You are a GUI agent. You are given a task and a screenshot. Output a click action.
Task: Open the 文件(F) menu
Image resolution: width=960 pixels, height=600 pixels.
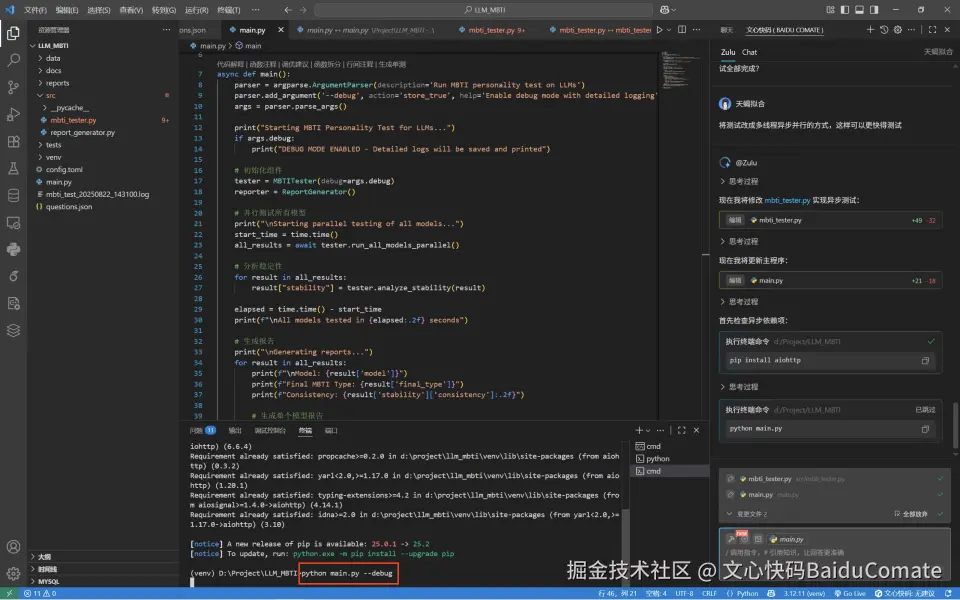coord(35,9)
